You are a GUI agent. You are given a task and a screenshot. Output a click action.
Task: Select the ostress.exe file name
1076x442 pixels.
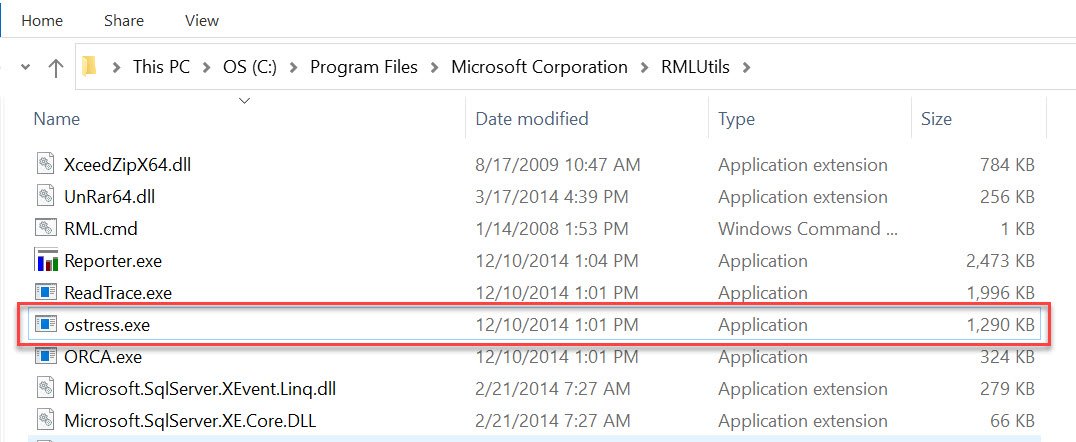coord(106,325)
